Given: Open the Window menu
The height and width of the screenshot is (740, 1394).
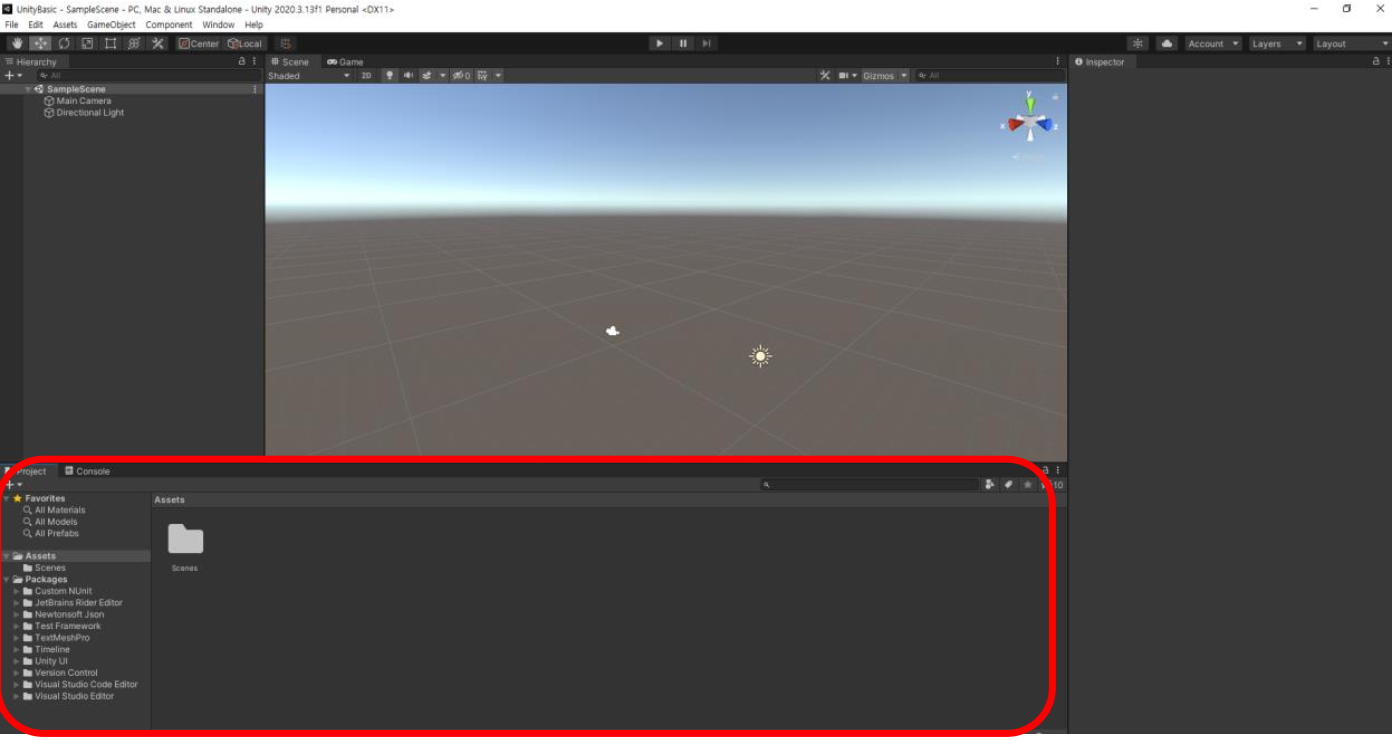Looking at the screenshot, I should coord(218,25).
